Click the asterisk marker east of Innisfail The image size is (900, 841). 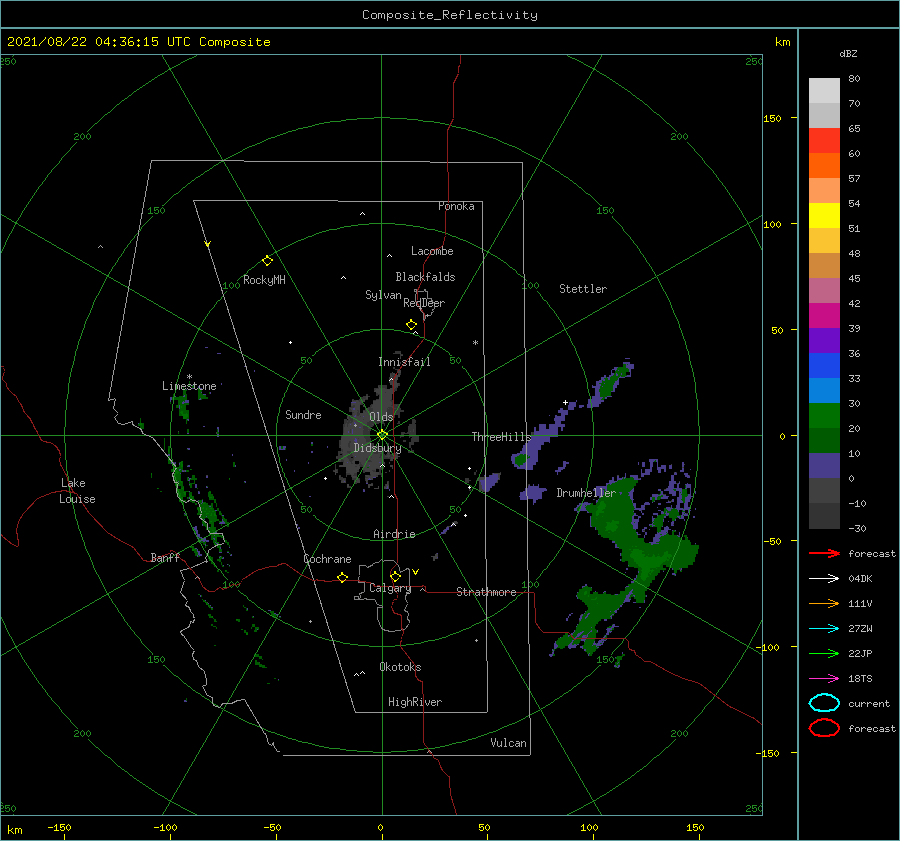pos(475,343)
